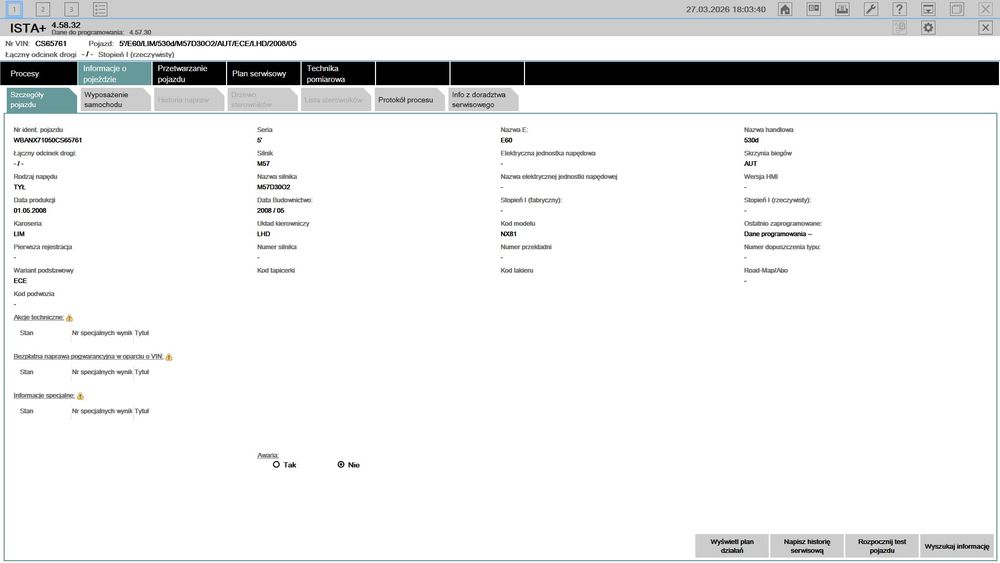Click the Drzewo sterowników tab
This screenshot has width=1000, height=563.
click(261, 99)
